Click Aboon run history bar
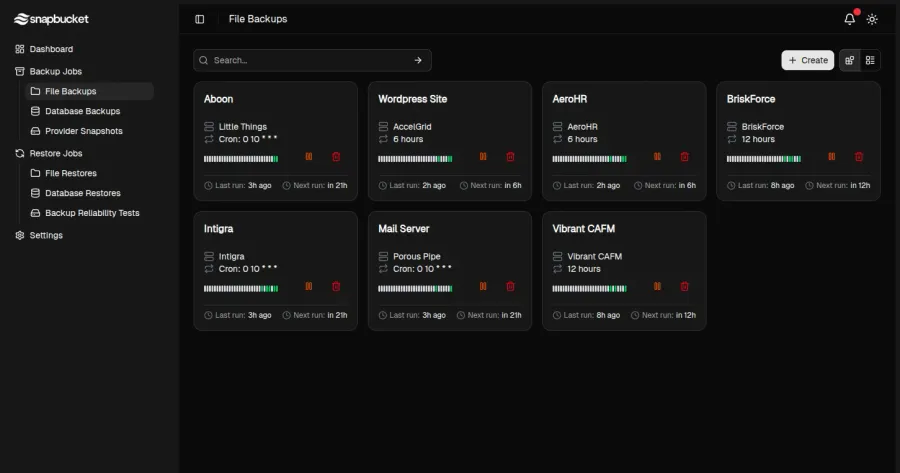 point(241,159)
